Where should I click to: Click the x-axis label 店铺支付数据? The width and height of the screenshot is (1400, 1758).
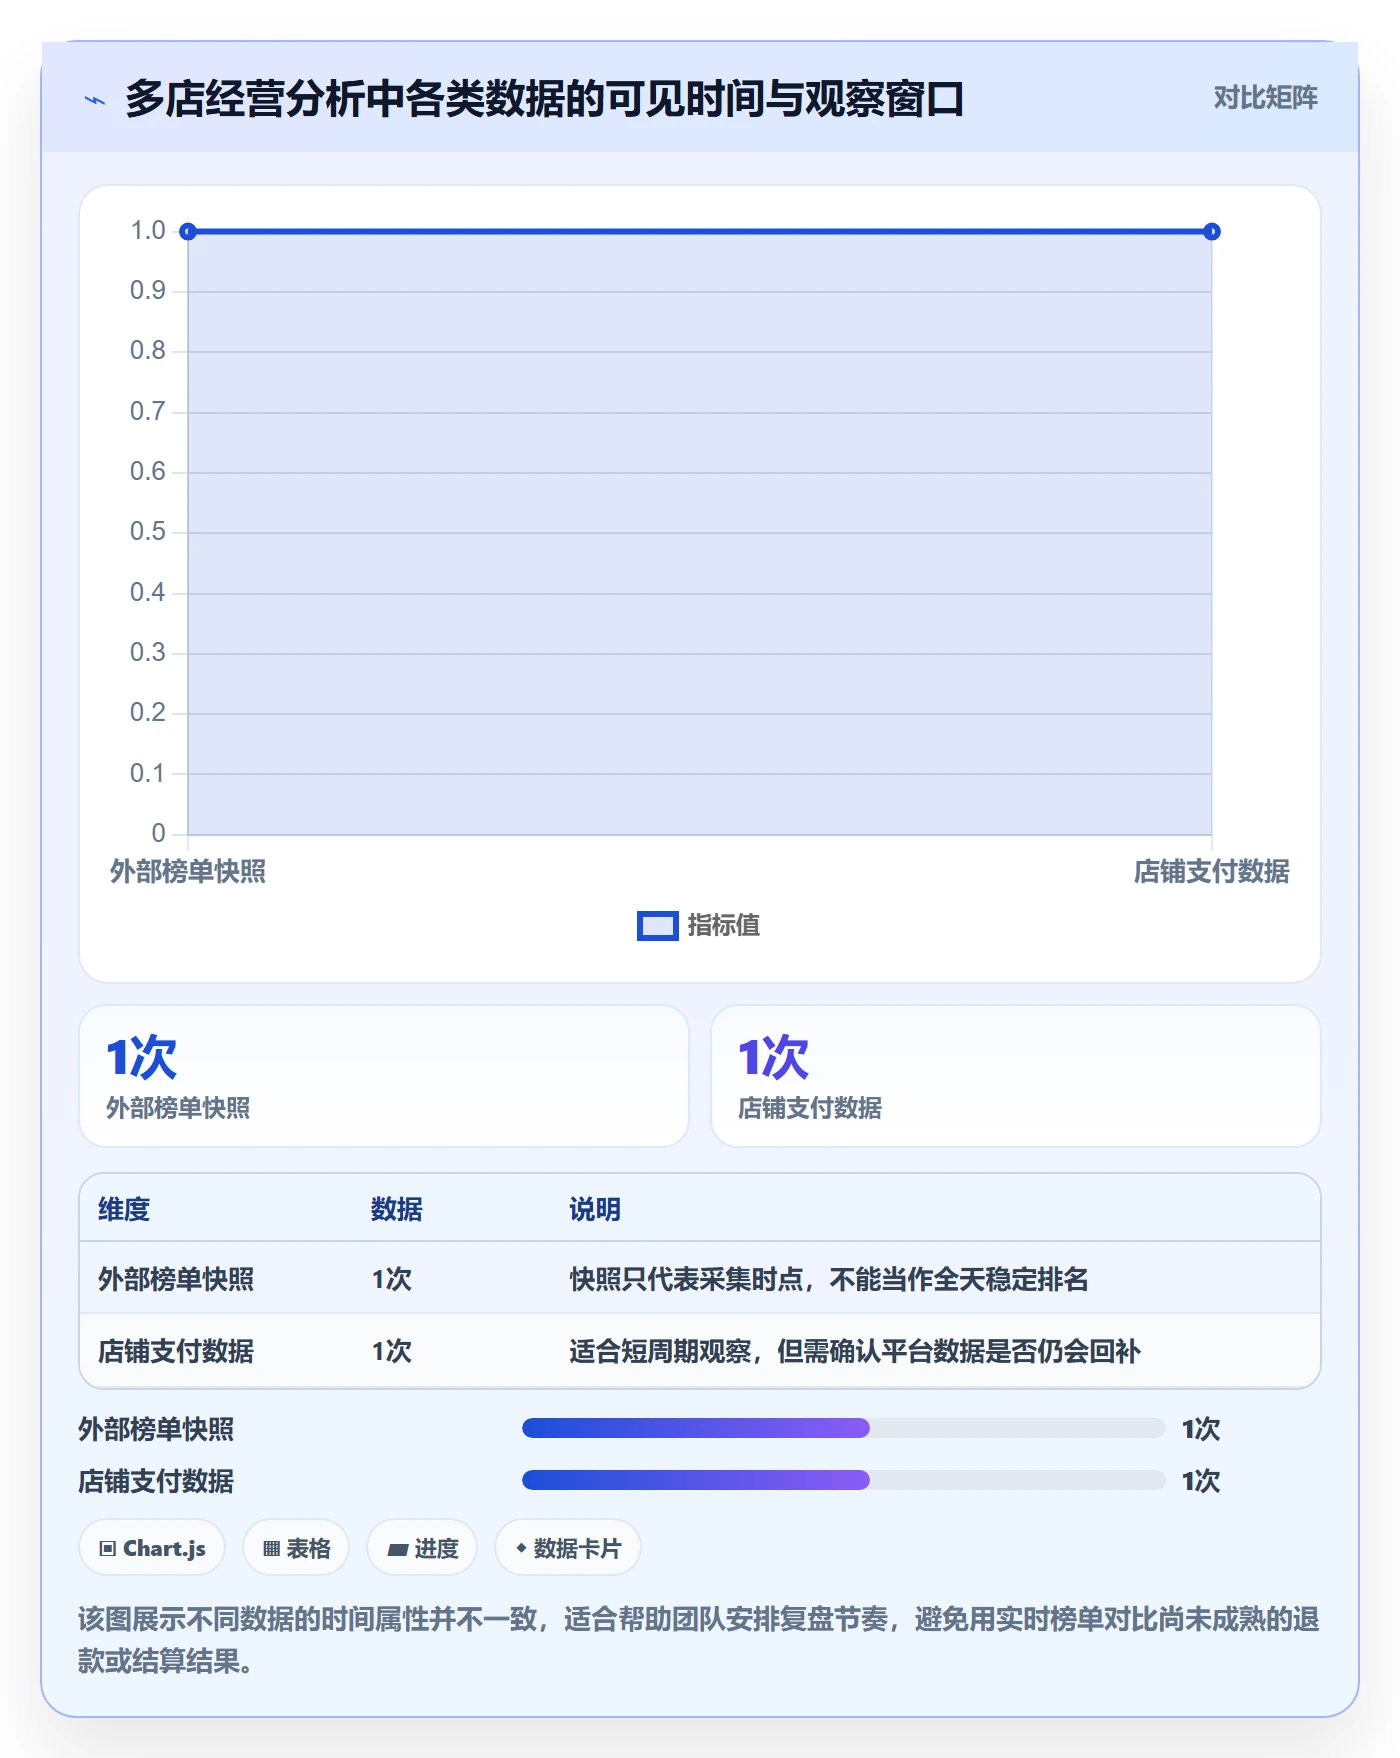[x=1211, y=872]
